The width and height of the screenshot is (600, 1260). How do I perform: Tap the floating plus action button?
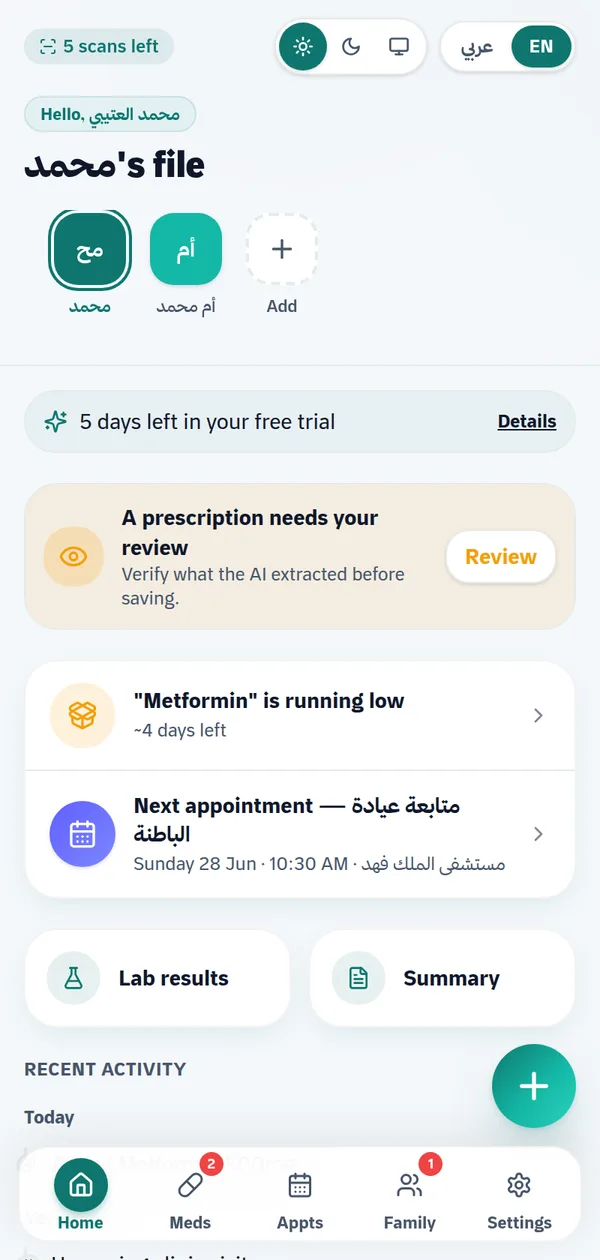(x=534, y=1086)
